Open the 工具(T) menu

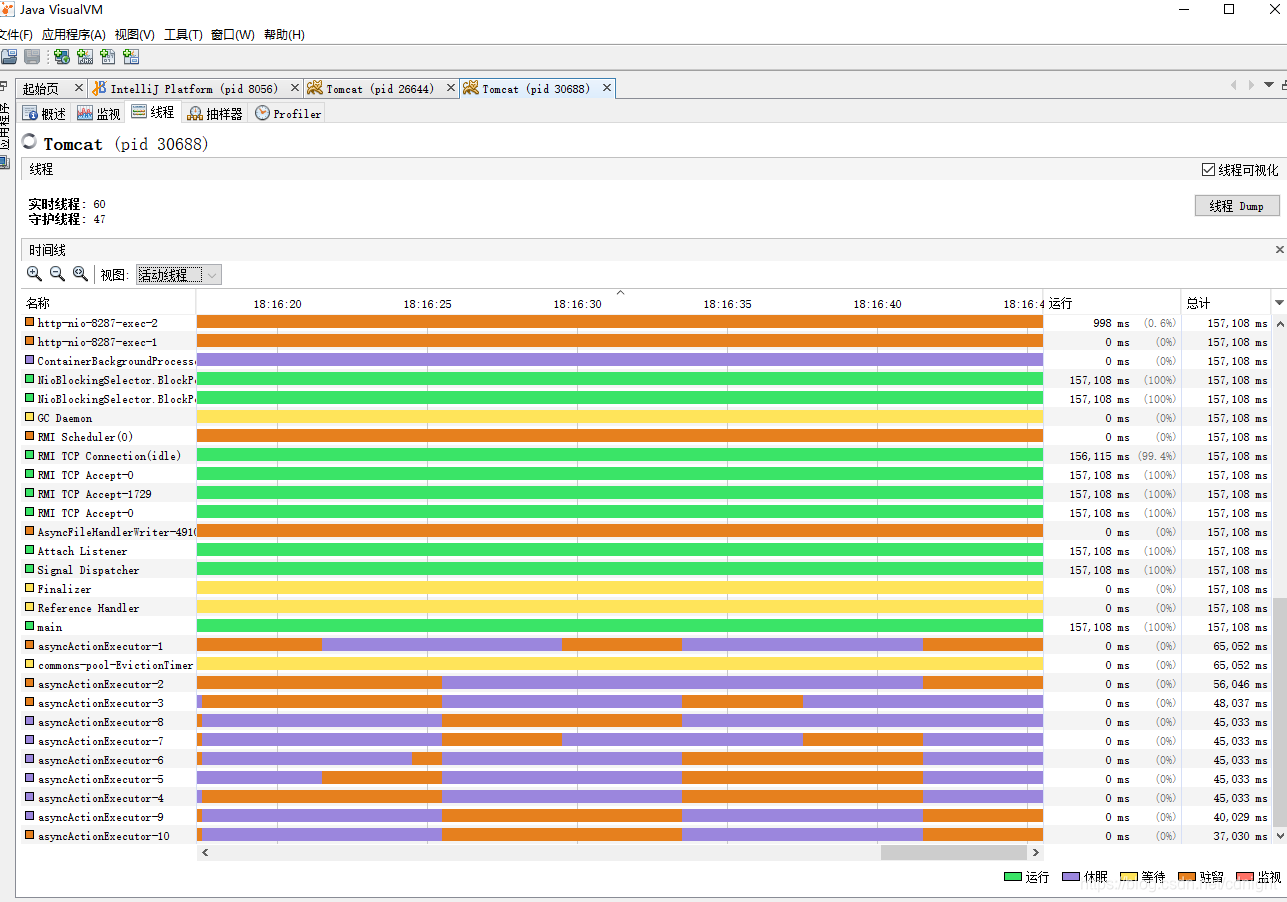183,34
